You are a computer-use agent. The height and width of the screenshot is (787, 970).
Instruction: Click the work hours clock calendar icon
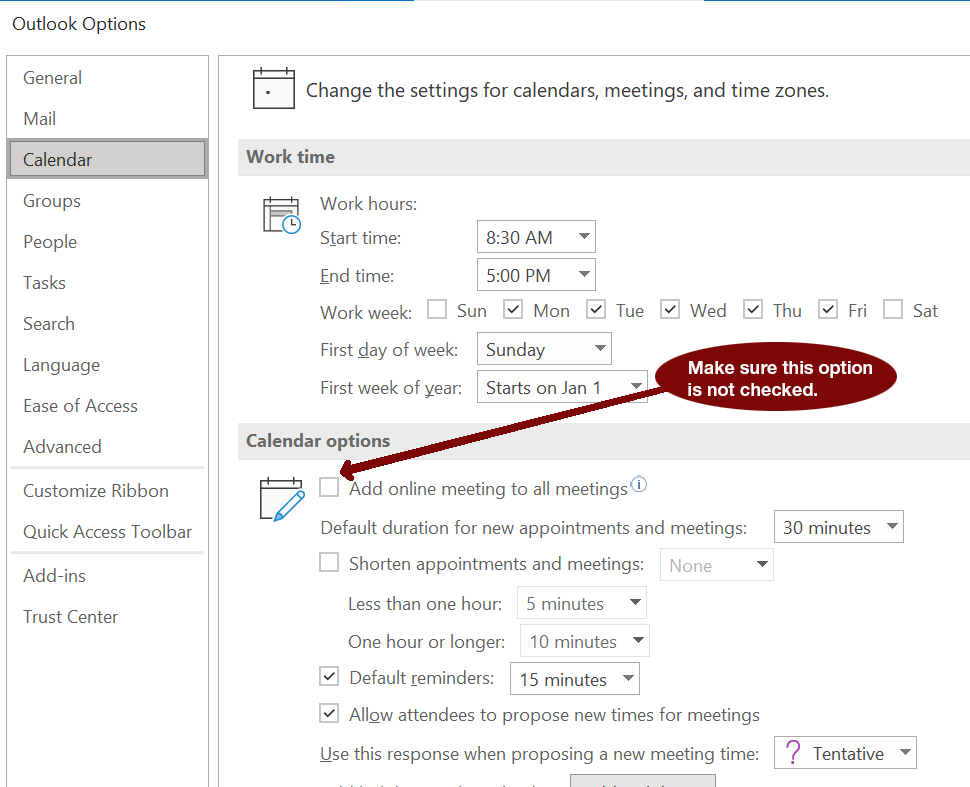pyautogui.click(x=281, y=216)
